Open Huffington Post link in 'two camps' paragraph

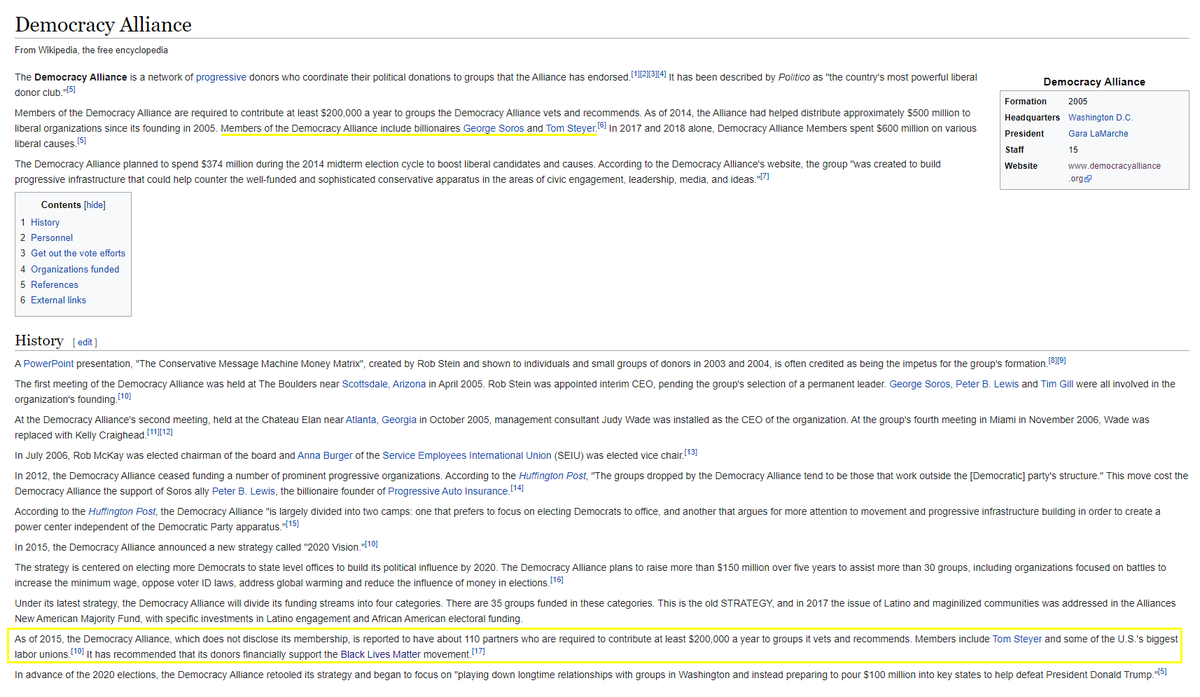coord(123,511)
